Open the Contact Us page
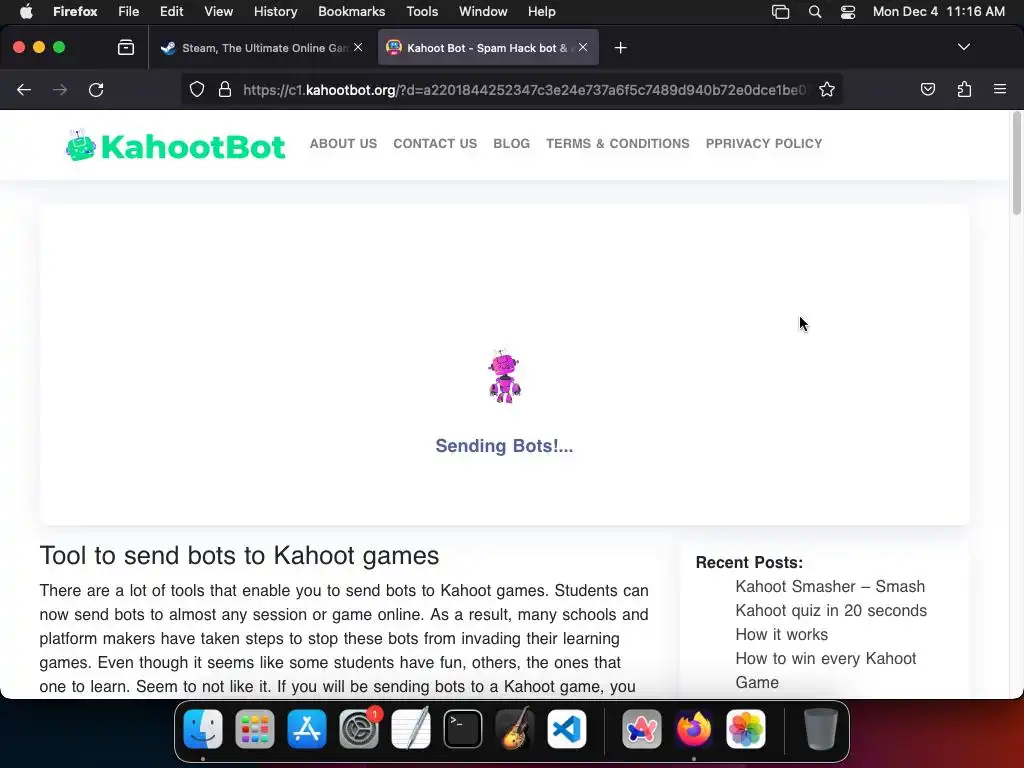Image resolution: width=1024 pixels, height=768 pixels. click(435, 144)
